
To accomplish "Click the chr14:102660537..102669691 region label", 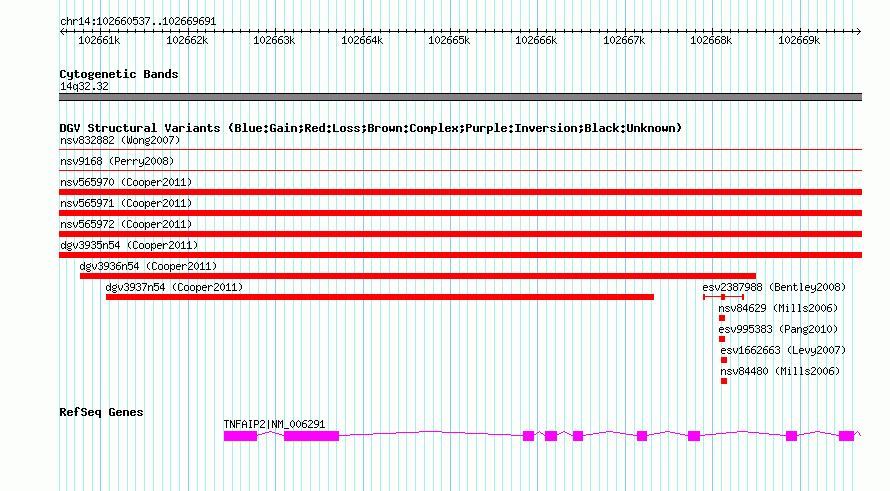I will click(x=138, y=22).
